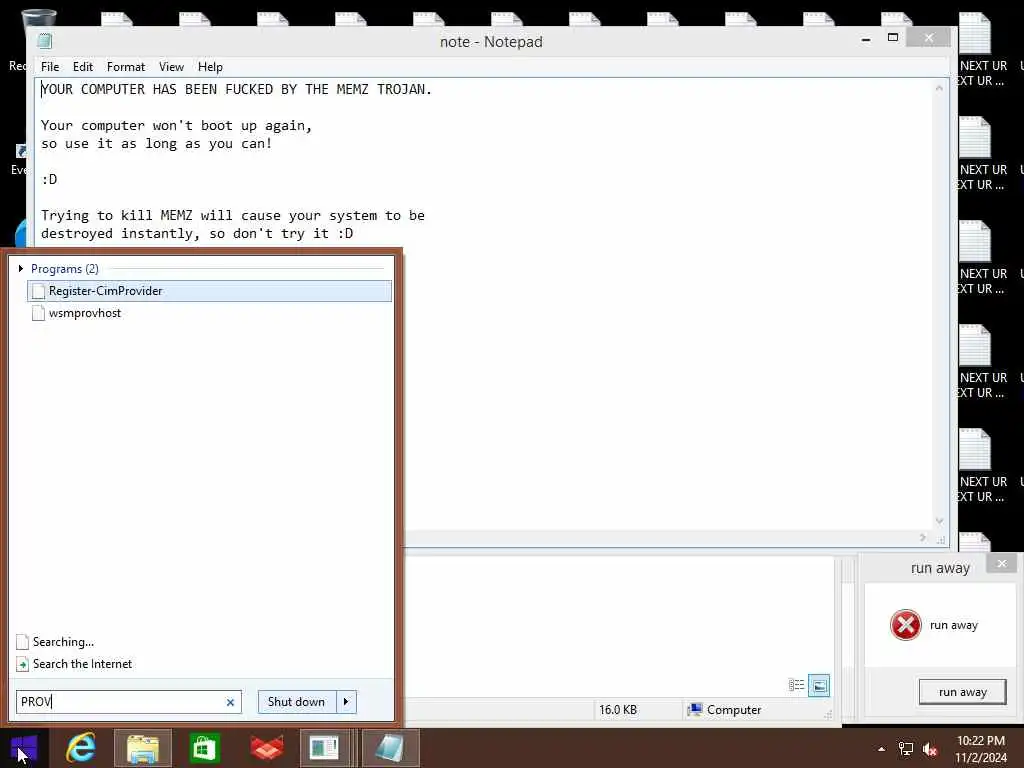Screen dimensions: 1024x768
Task: Click the Searching... entry
Action: click(x=63, y=642)
